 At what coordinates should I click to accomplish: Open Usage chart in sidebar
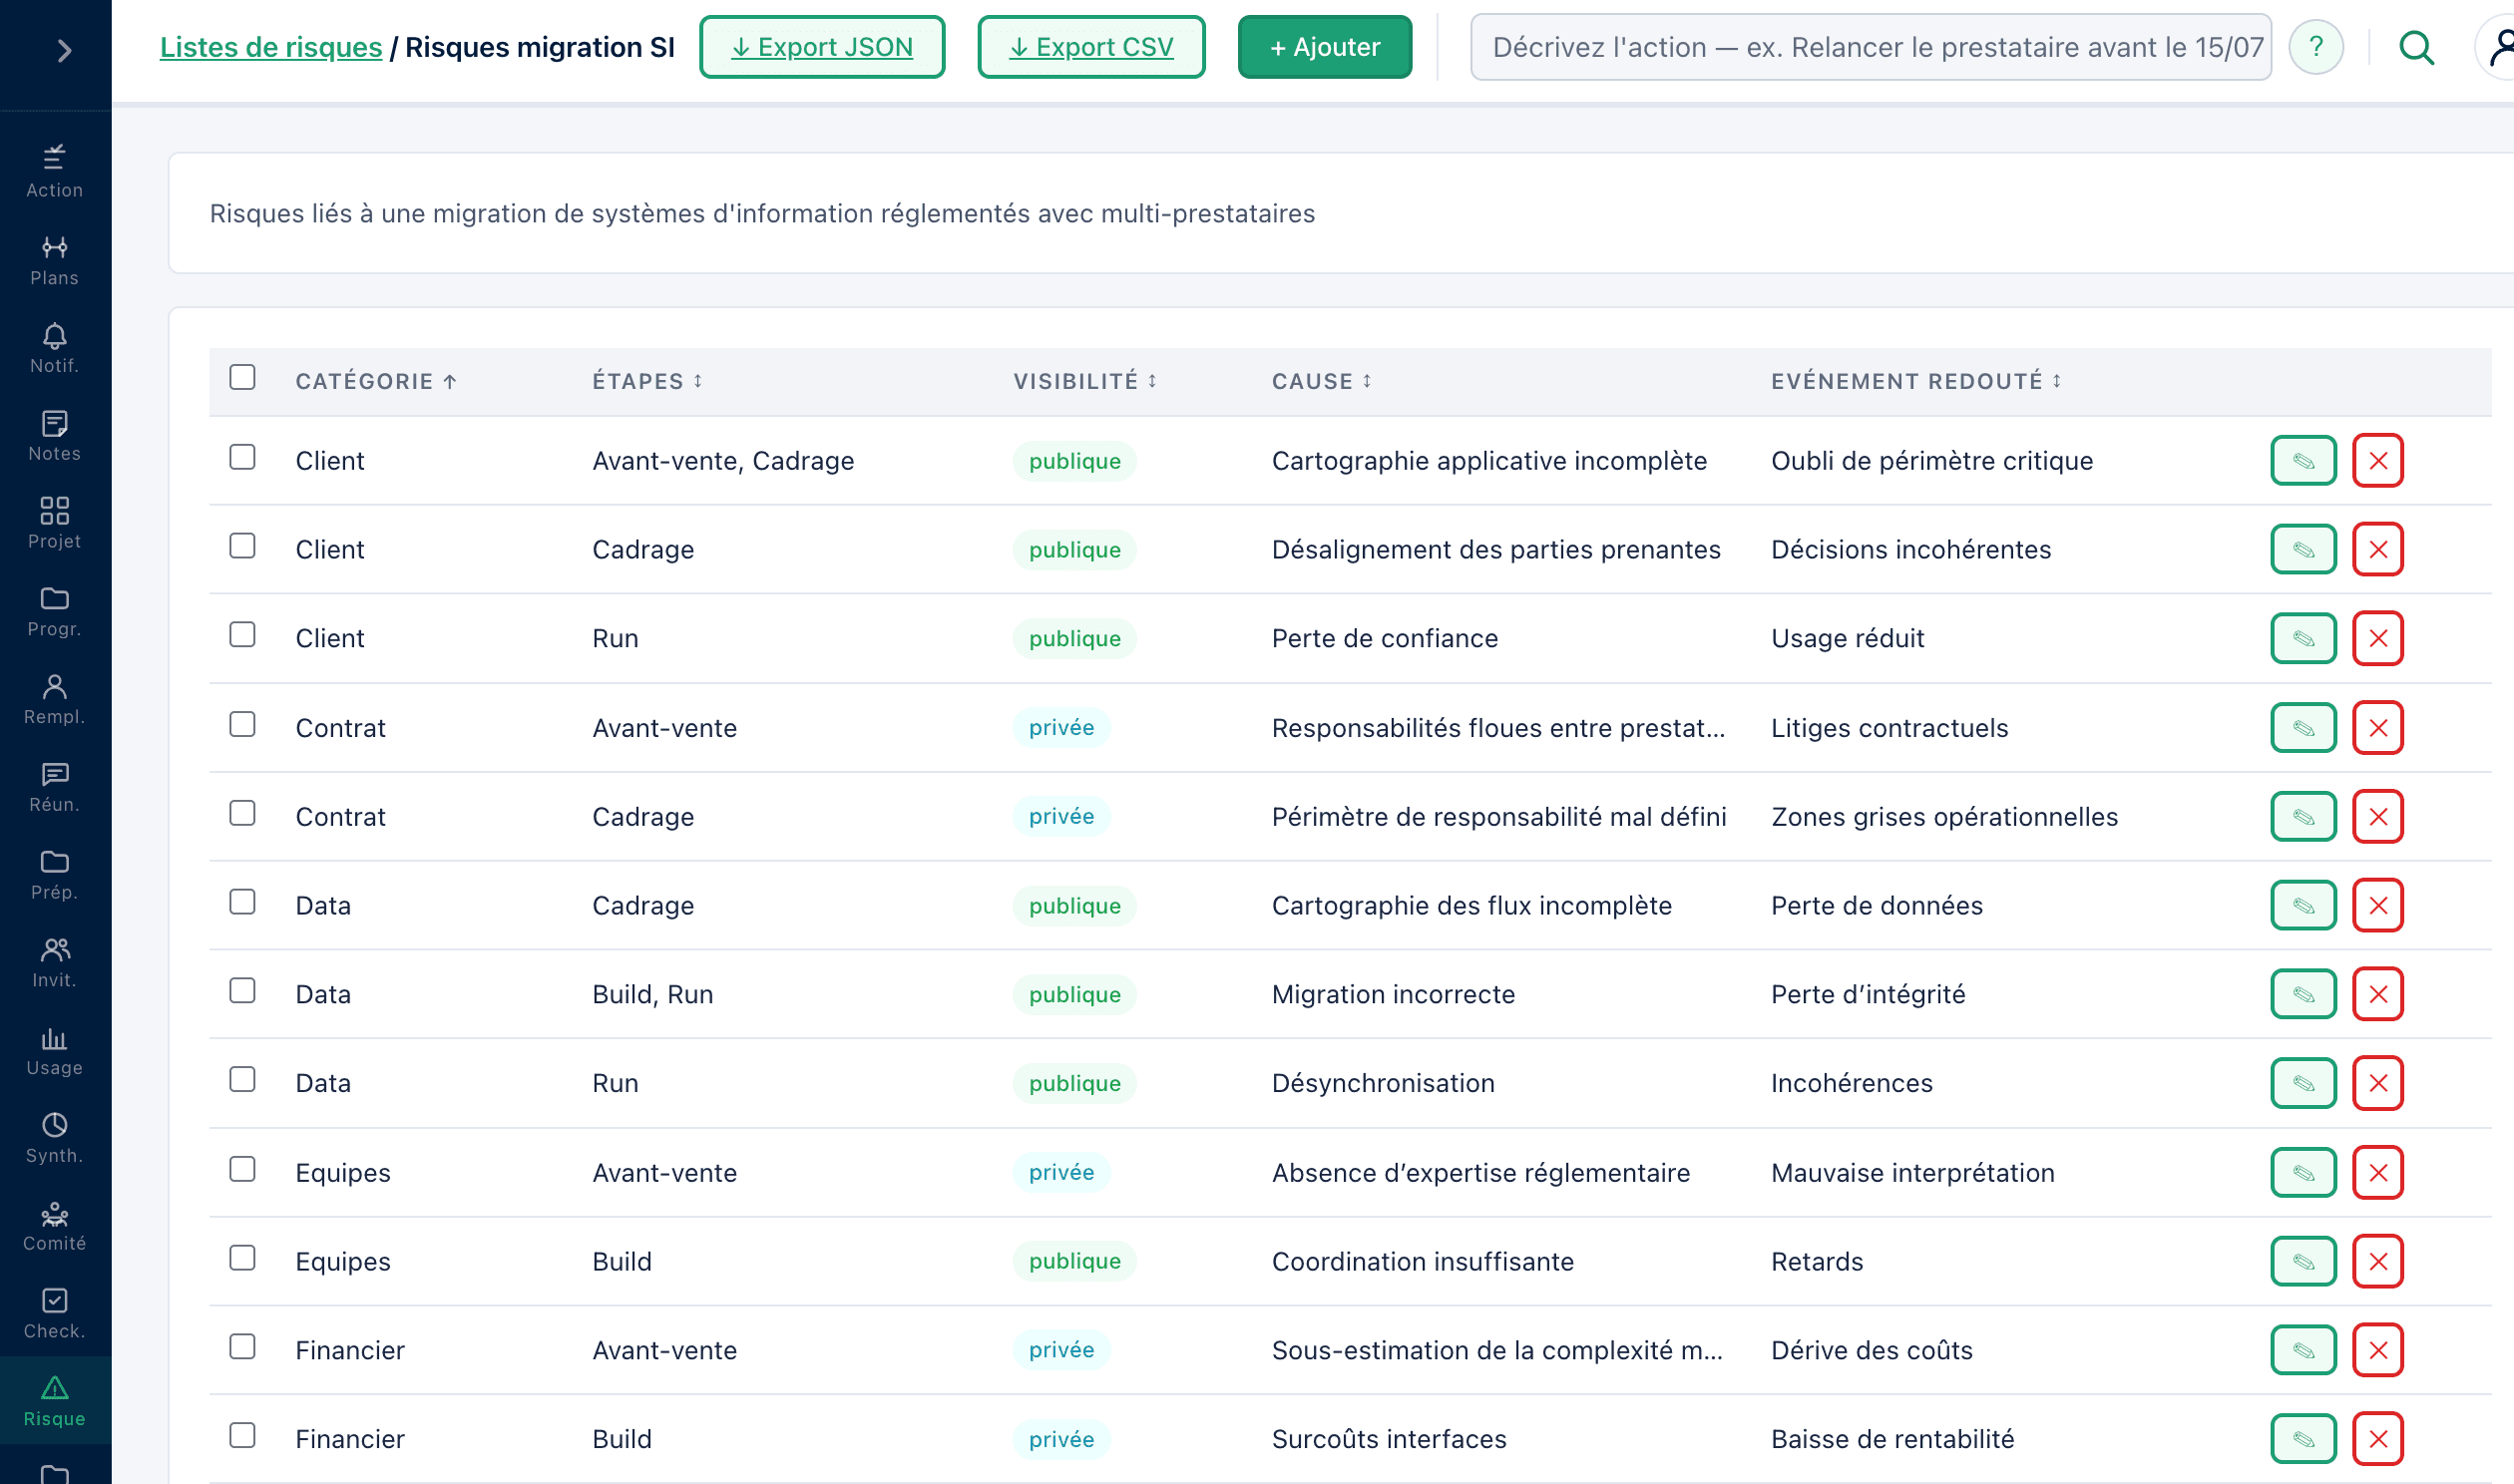pos(55,1051)
